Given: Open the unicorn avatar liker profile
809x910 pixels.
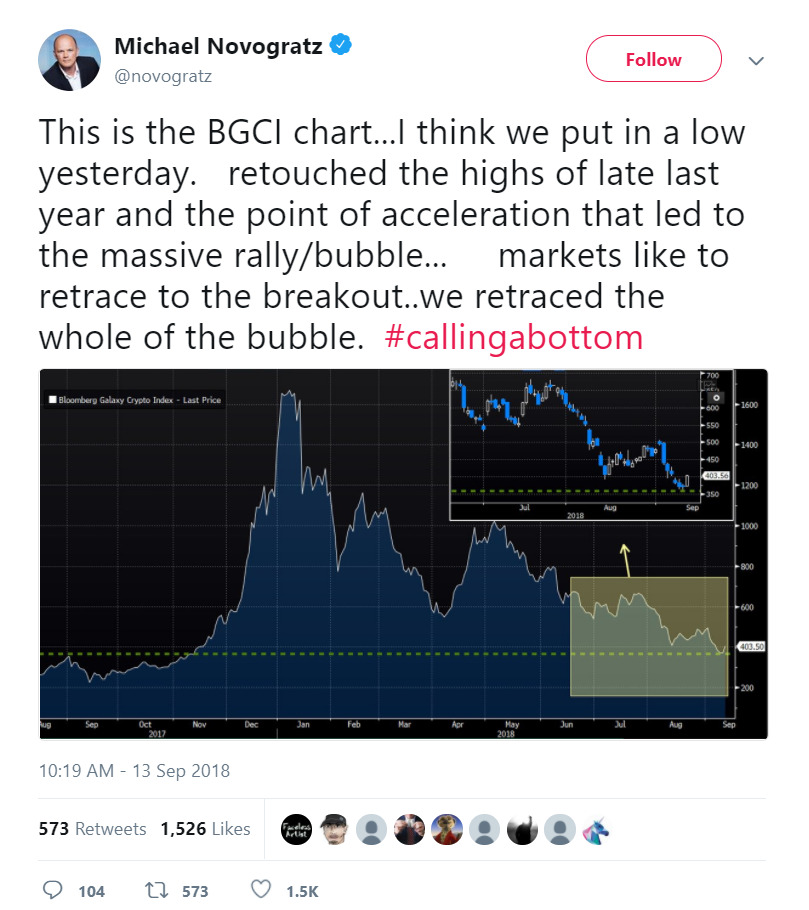Looking at the screenshot, I should (x=597, y=829).
